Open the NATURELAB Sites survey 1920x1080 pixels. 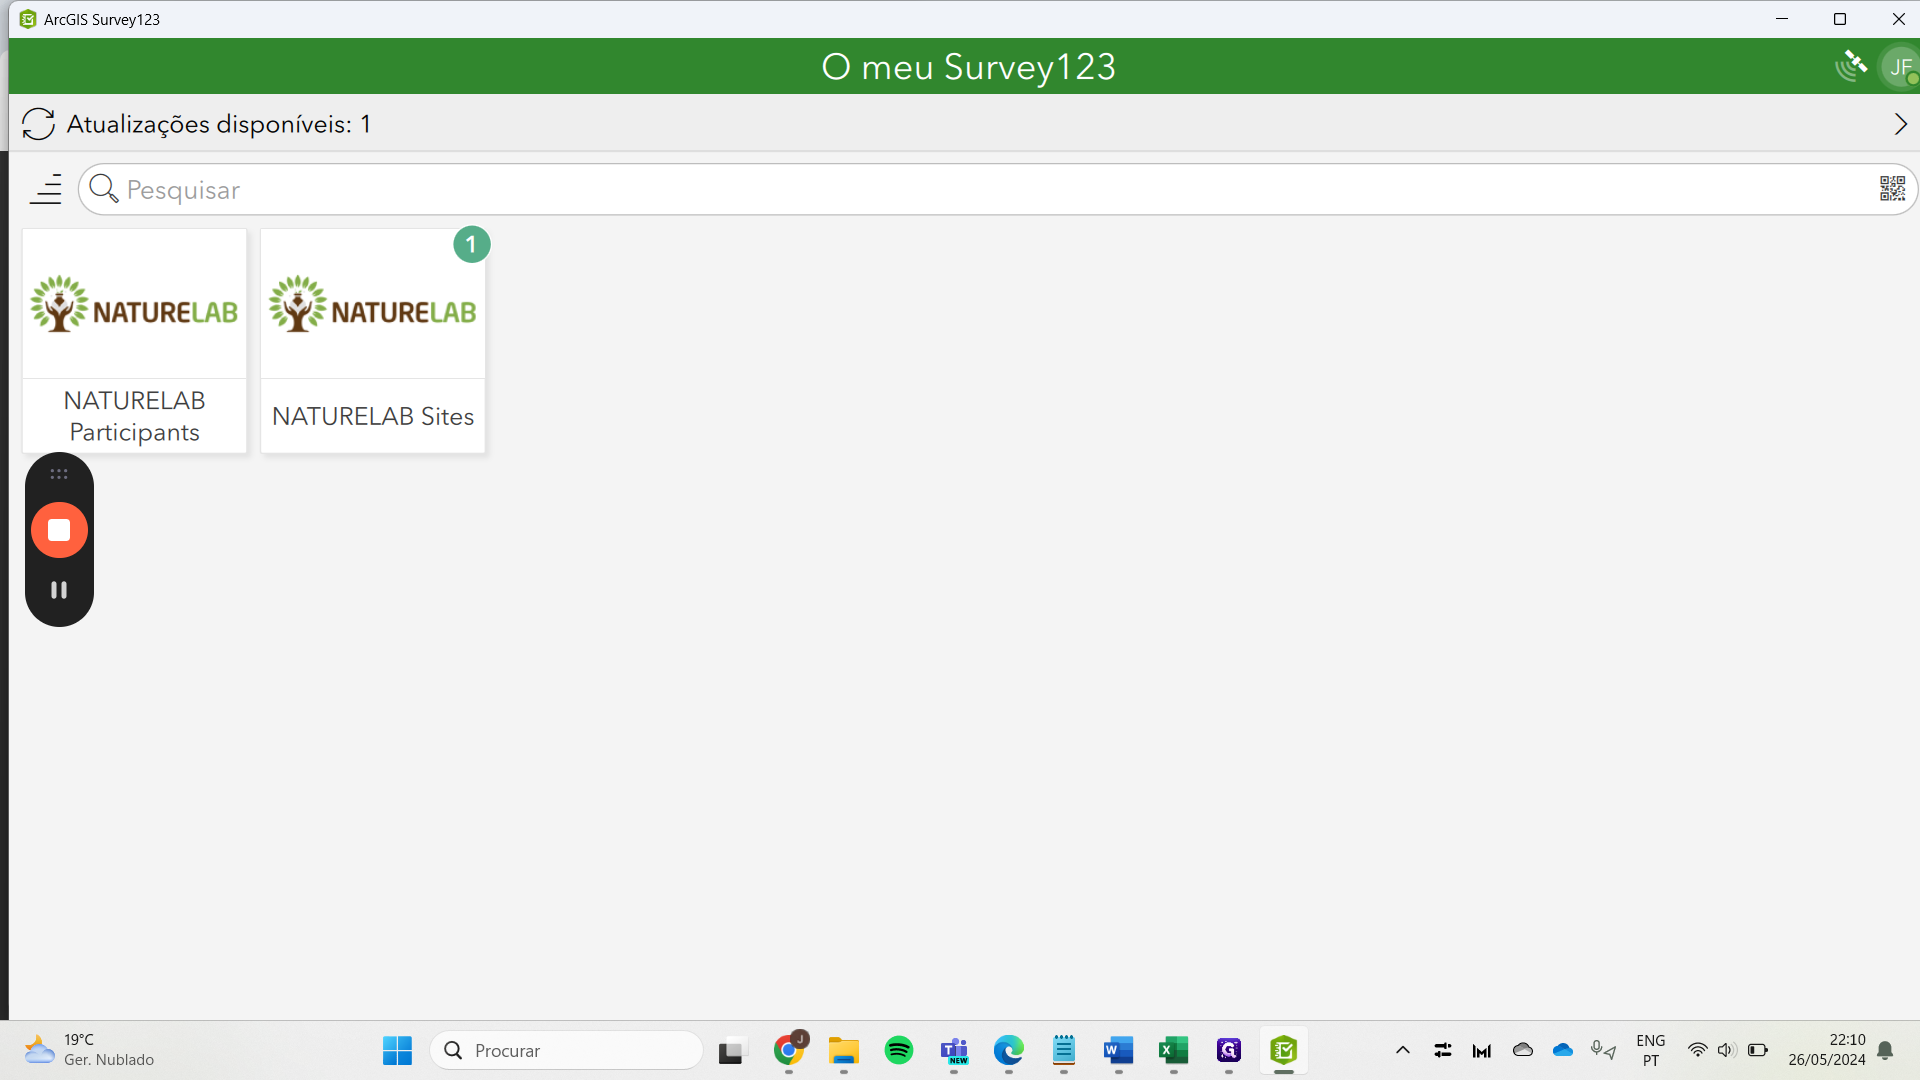372,340
